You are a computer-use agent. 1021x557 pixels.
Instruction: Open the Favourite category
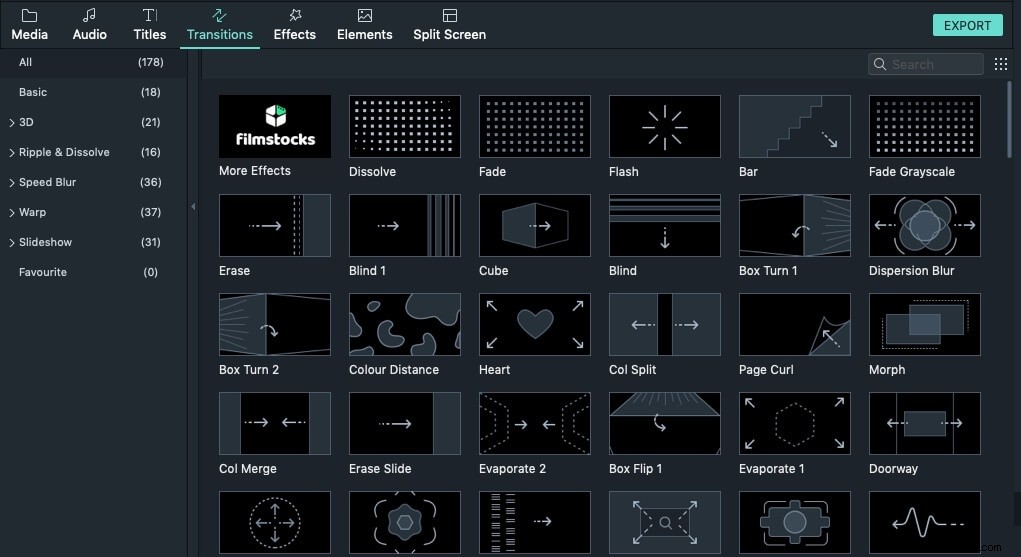(x=91, y=272)
